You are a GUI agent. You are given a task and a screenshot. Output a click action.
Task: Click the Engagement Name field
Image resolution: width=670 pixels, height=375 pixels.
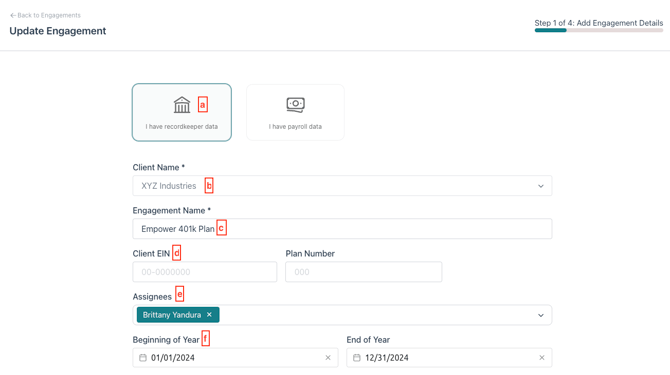coord(342,229)
